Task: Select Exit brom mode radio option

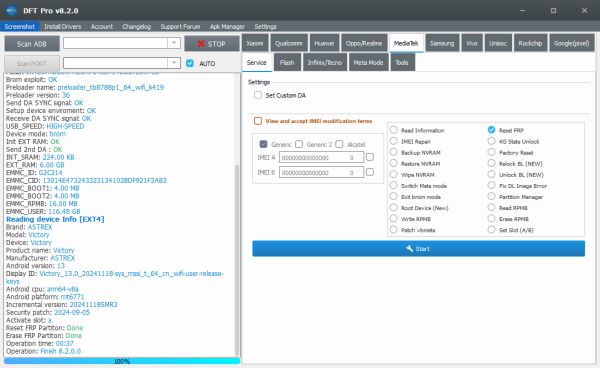Action: click(394, 197)
